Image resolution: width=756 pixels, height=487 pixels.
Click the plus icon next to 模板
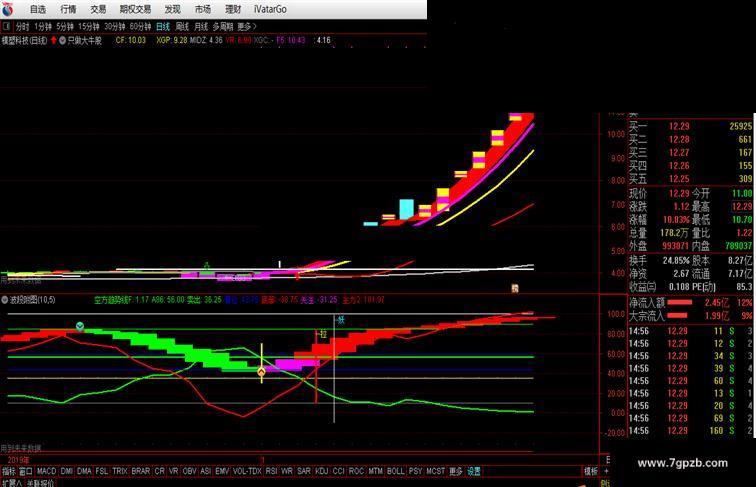pyautogui.click(x=606, y=471)
